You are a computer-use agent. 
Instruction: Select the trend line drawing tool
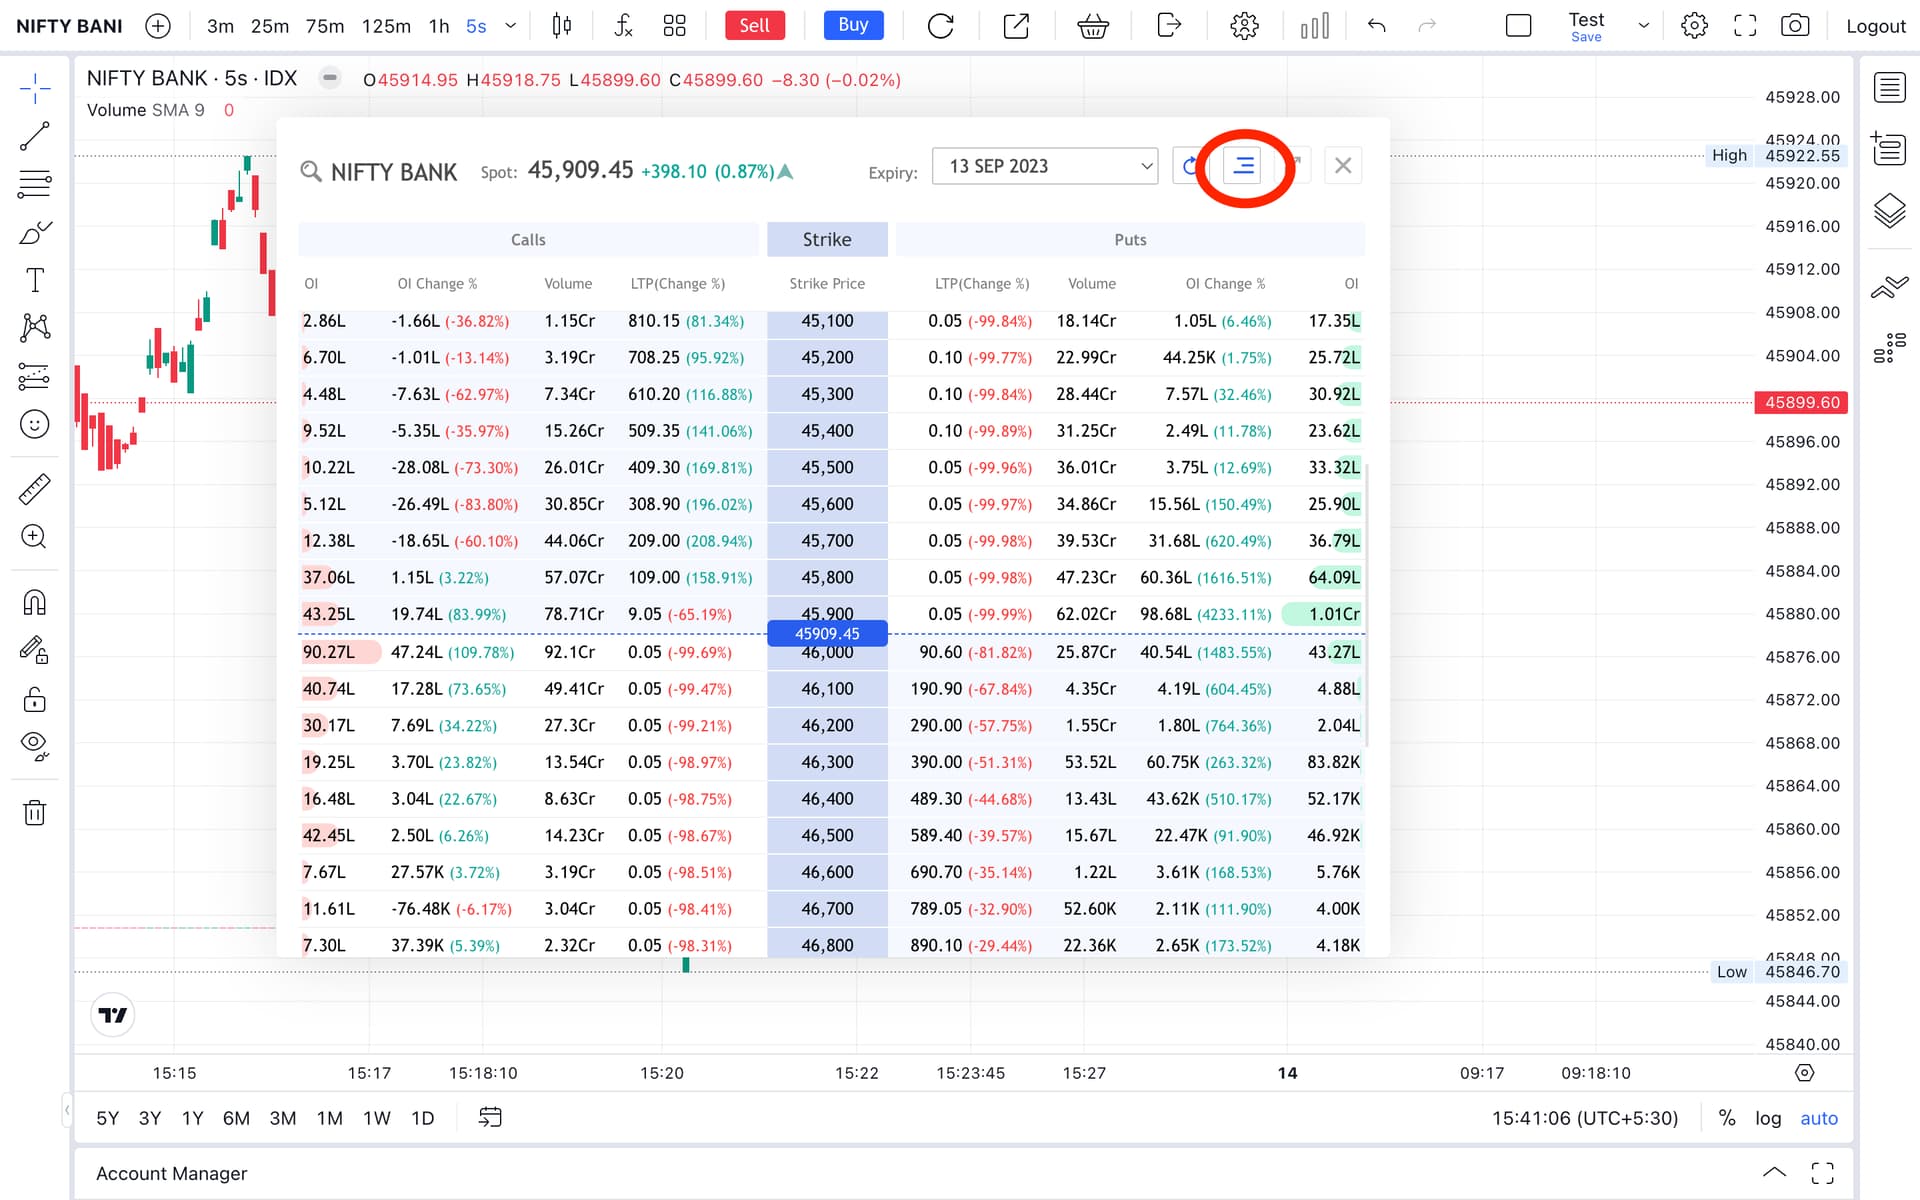[x=35, y=136]
